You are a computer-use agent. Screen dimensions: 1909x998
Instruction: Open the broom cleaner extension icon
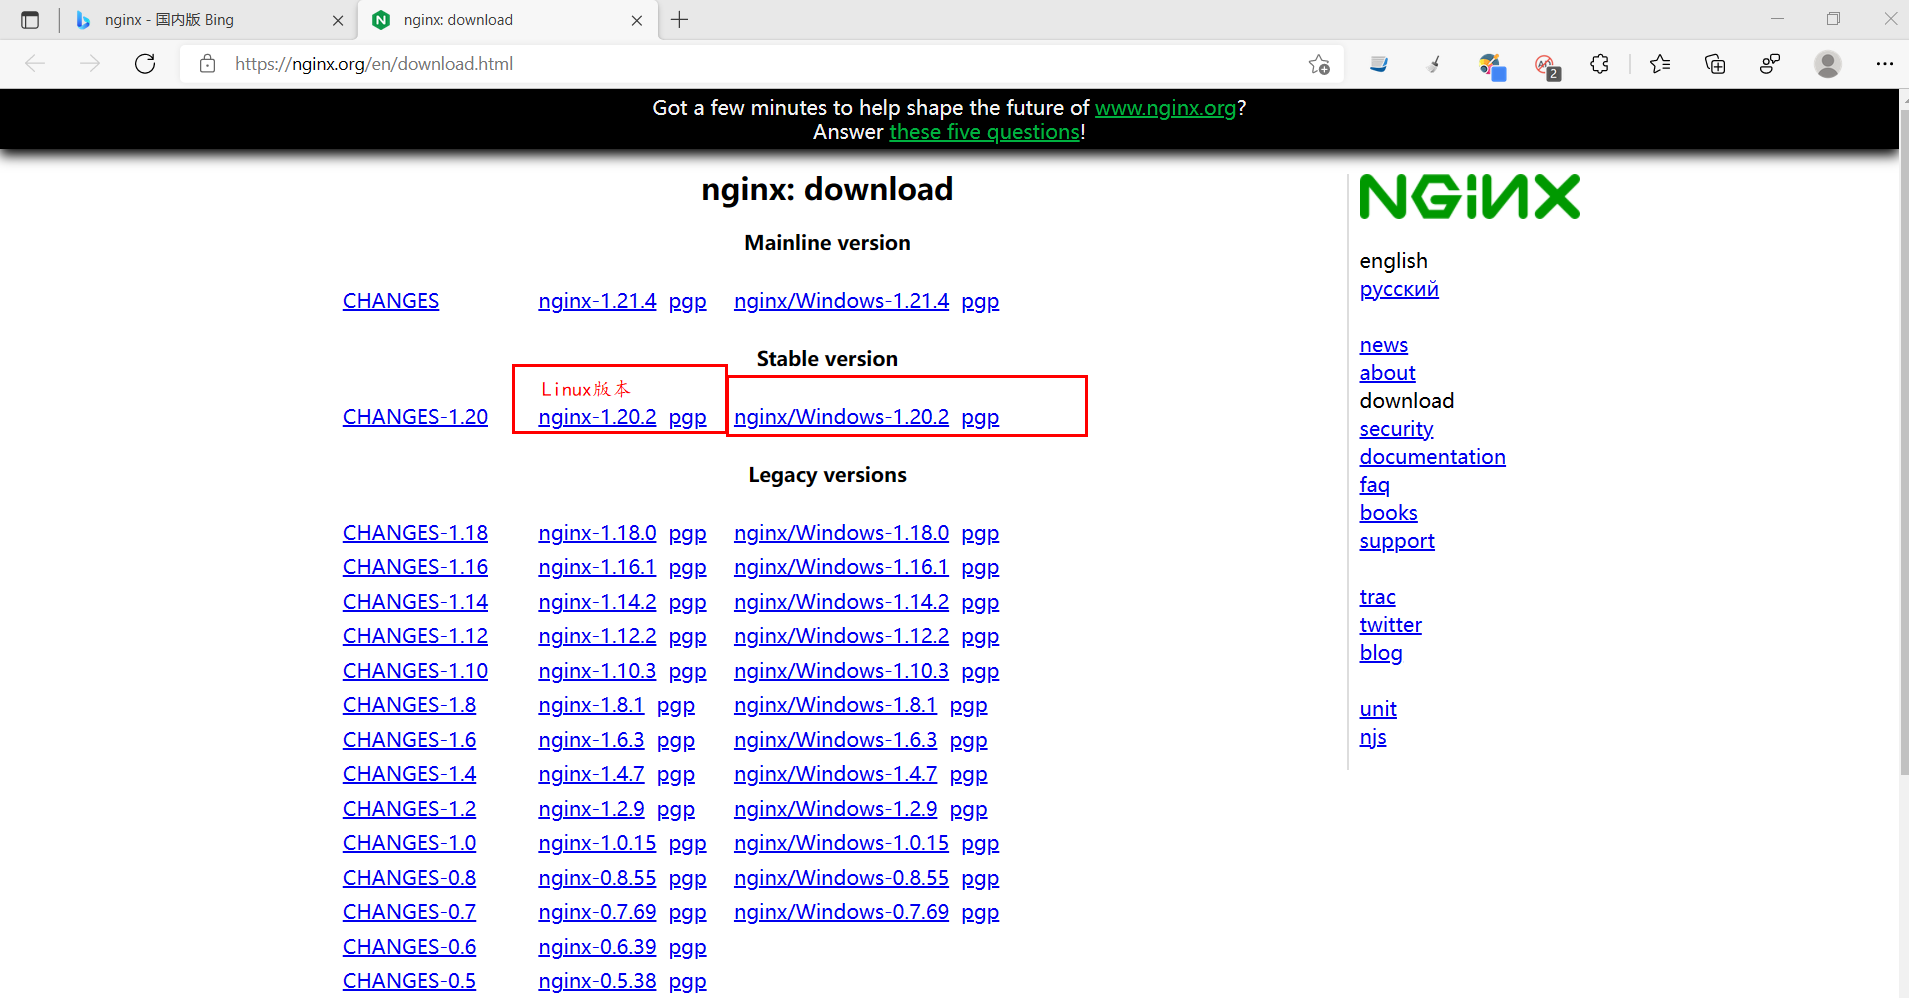[x=1434, y=64]
